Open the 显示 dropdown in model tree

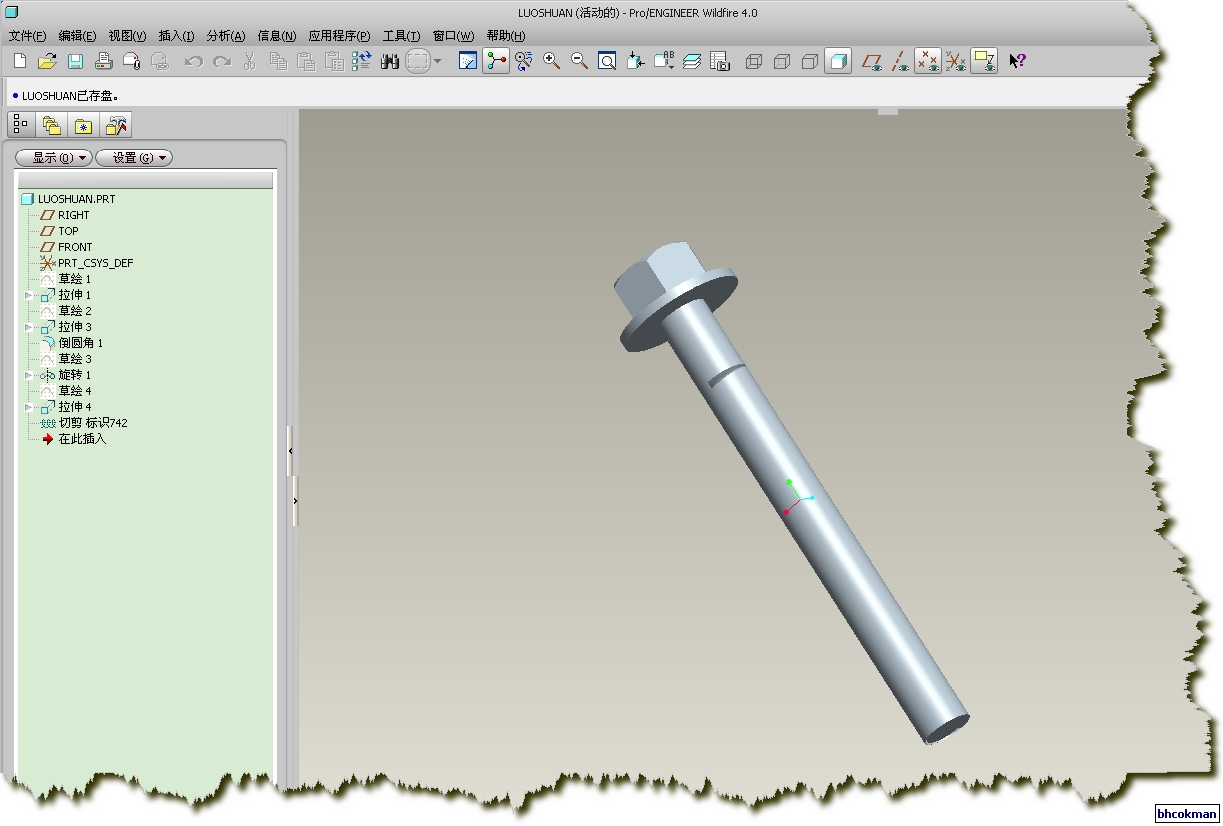[x=54, y=158]
